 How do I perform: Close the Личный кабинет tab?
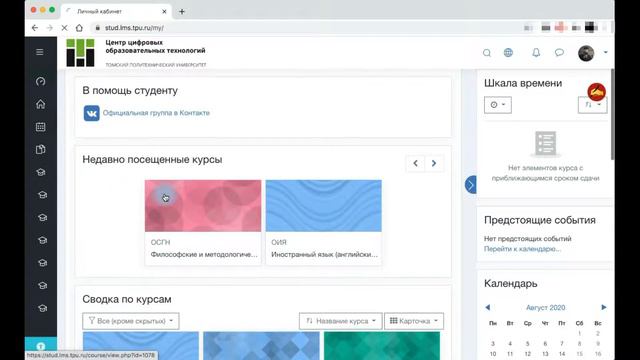click(x=164, y=11)
